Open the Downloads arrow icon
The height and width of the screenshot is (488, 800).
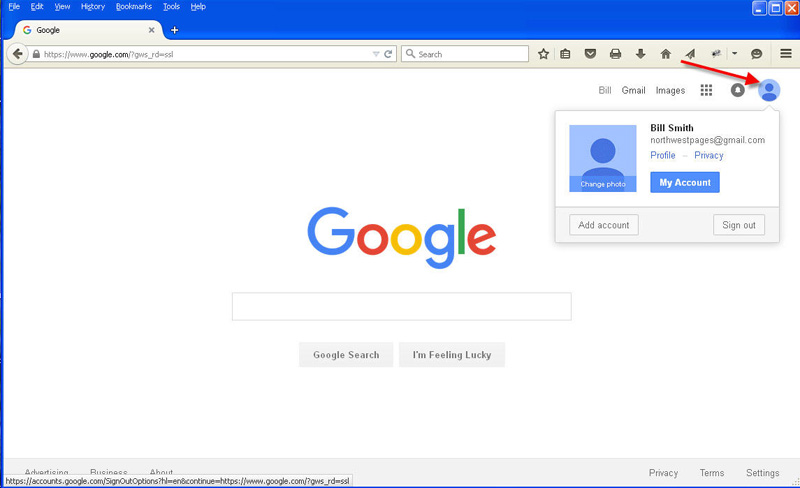640,54
